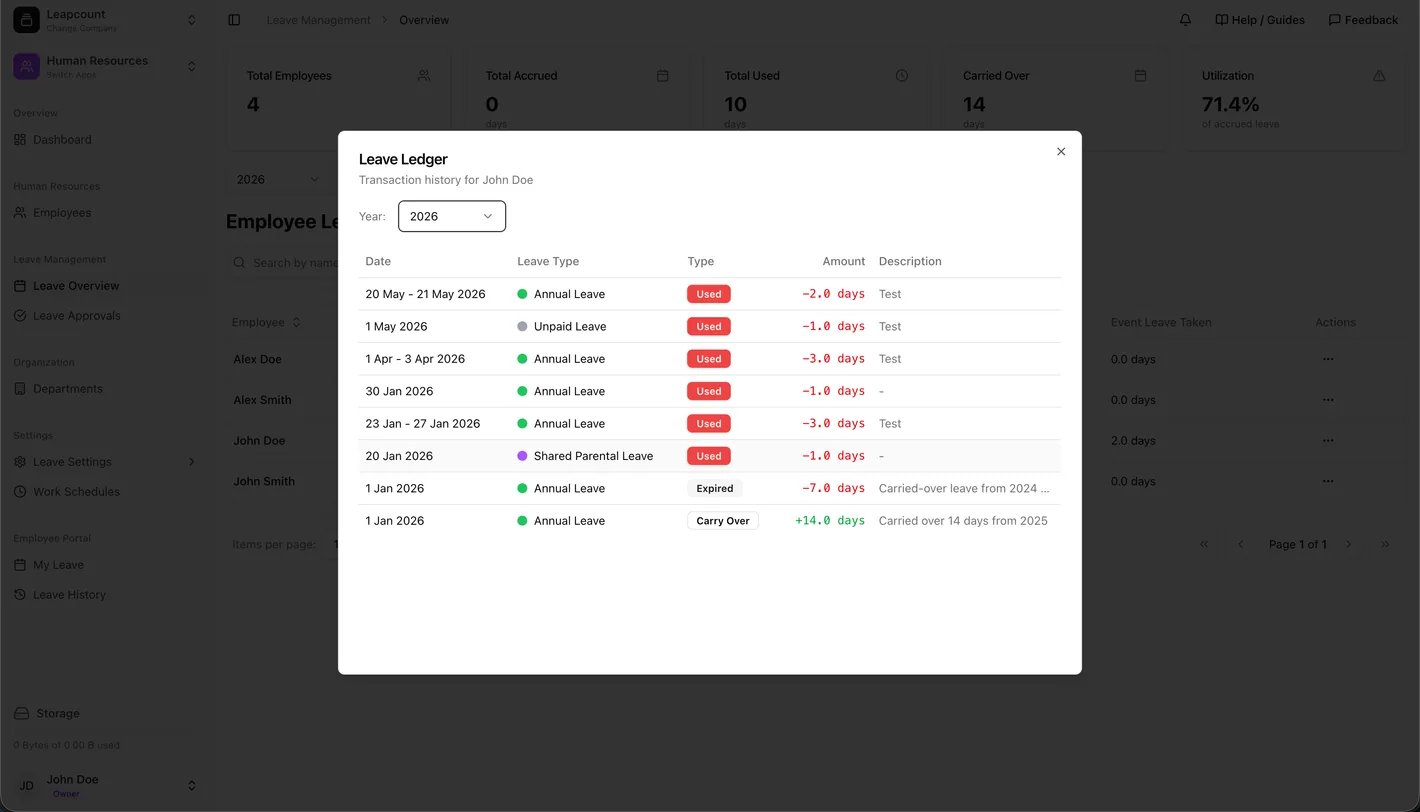Click the Total Accrued calendar icon
Screen dimensions: 1420x812
(662, 76)
